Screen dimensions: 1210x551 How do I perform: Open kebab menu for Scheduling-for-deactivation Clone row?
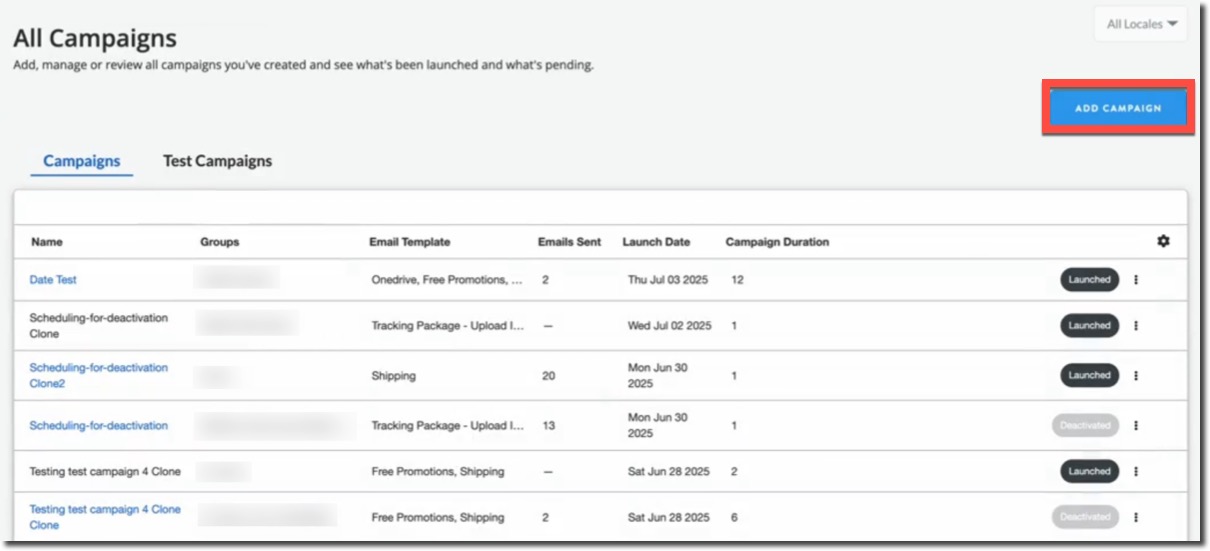pos(1136,326)
